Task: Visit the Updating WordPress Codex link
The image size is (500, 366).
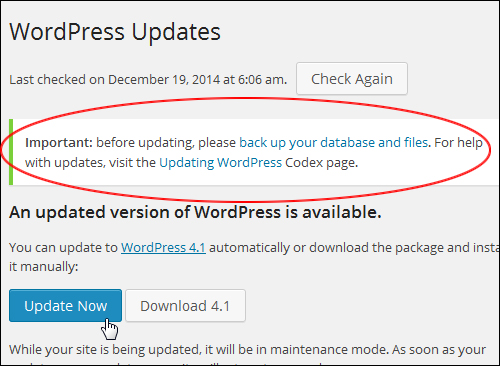Action: [x=220, y=163]
